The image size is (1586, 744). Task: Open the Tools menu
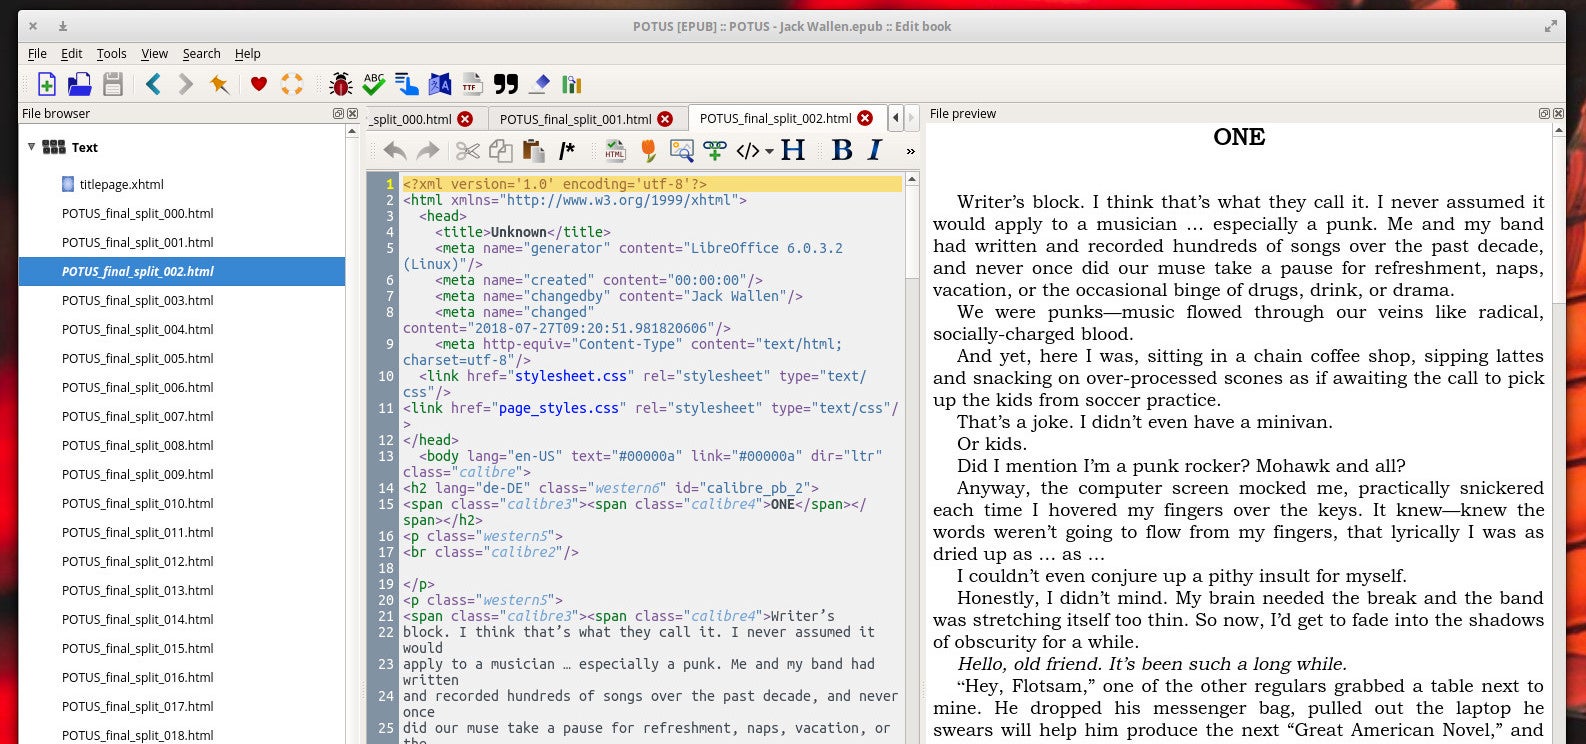(111, 53)
